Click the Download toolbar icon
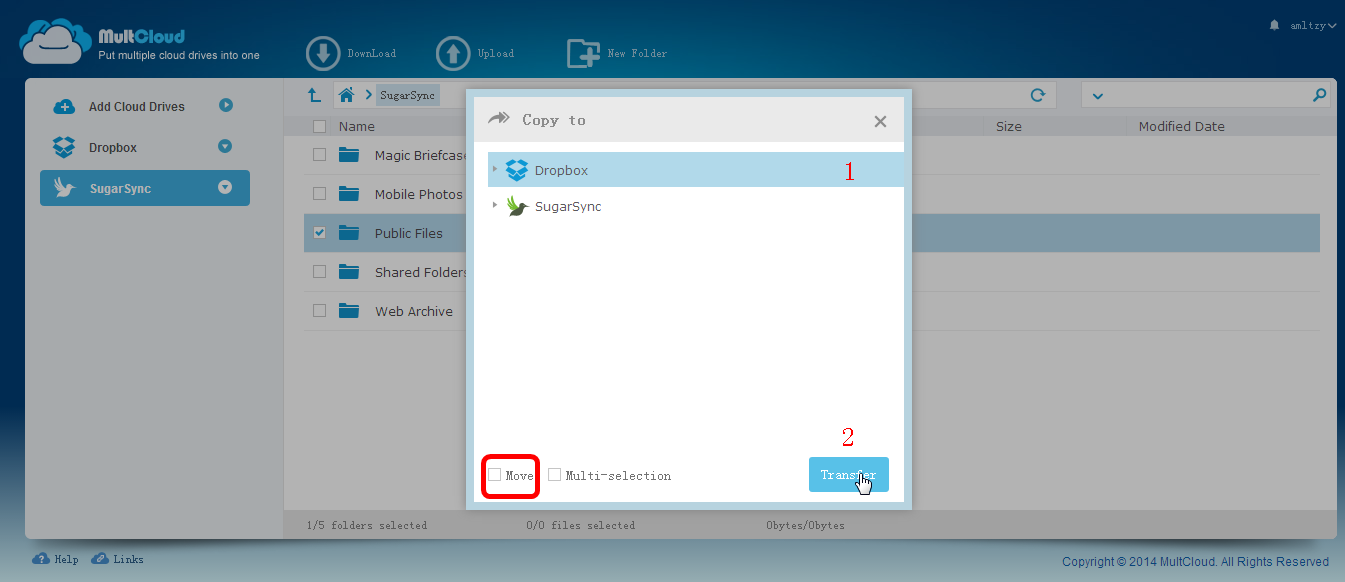 click(323, 53)
